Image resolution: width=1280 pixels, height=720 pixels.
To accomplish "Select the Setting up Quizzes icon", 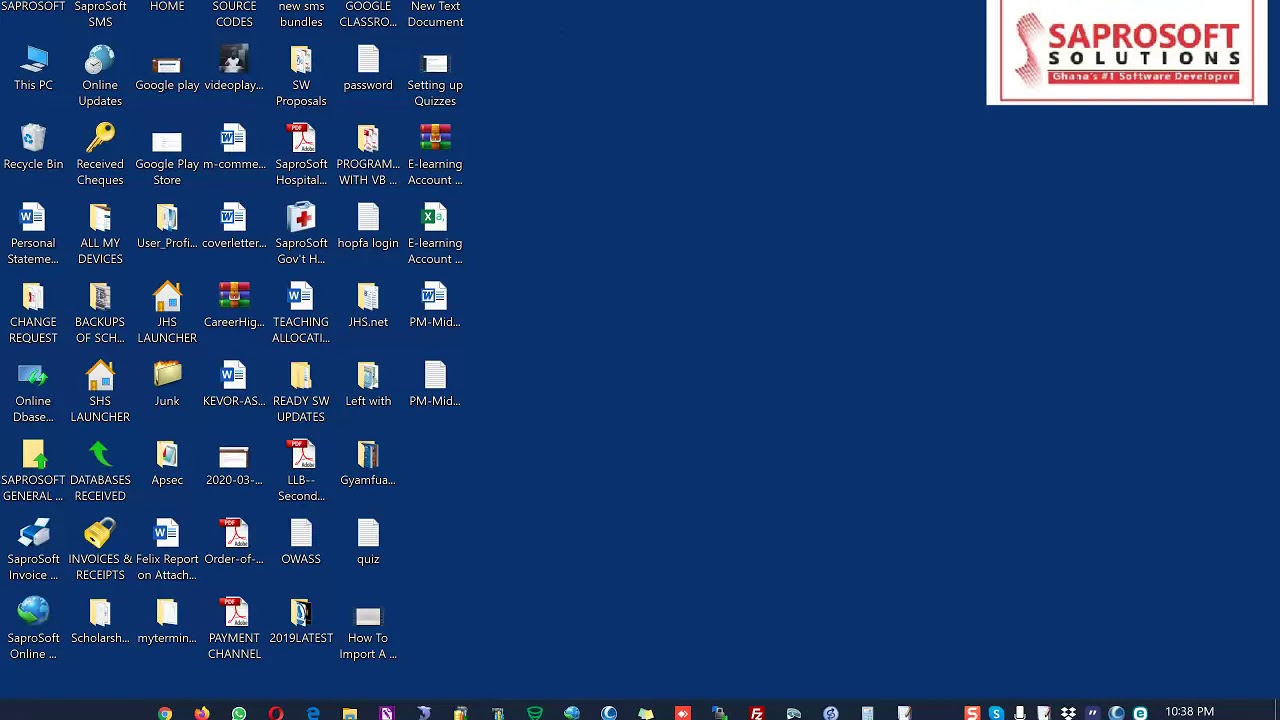I will point(435,77).
